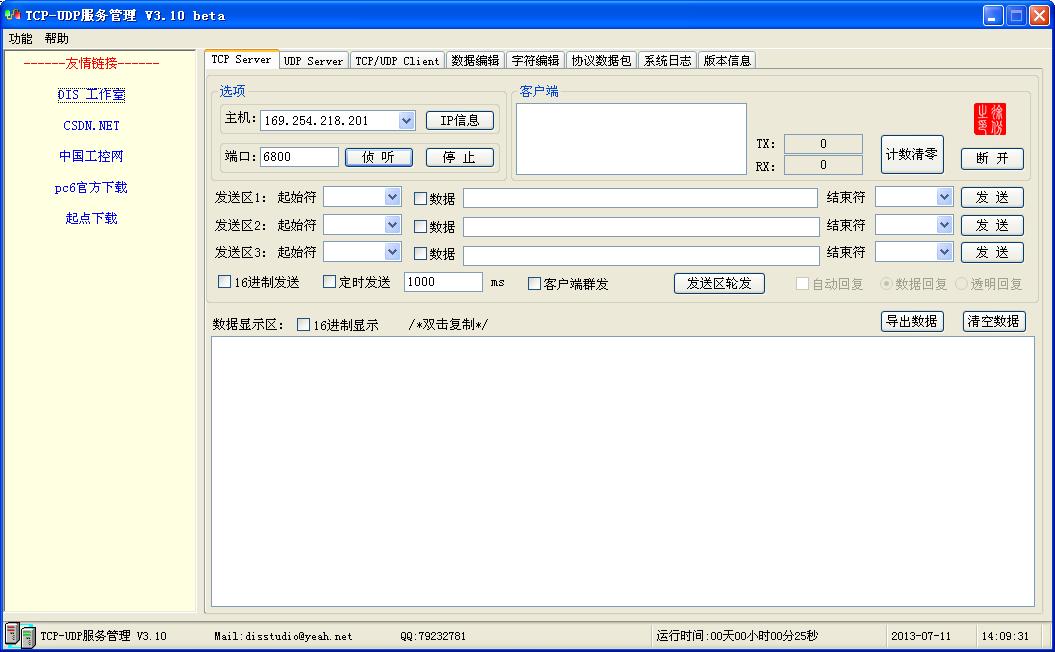Click the 清空数据 button

(994, 321)
